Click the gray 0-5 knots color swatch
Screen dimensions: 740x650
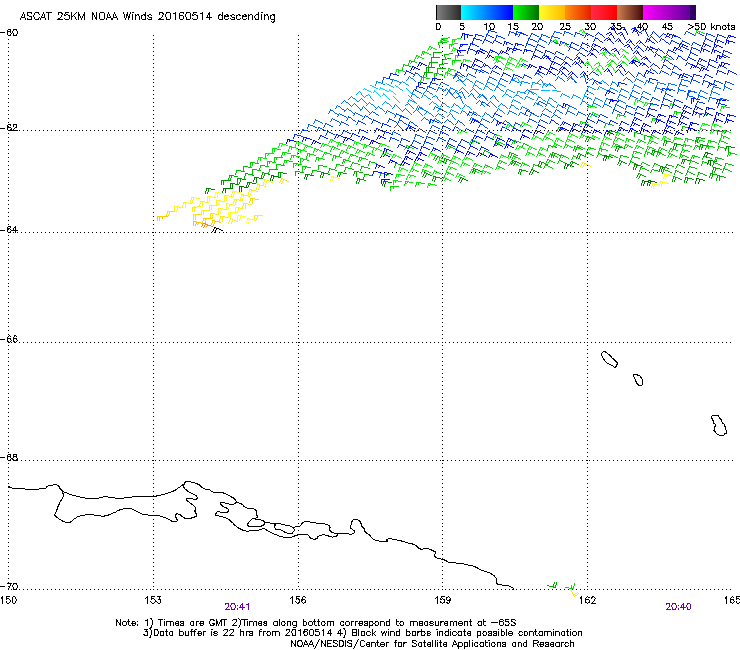448,12
